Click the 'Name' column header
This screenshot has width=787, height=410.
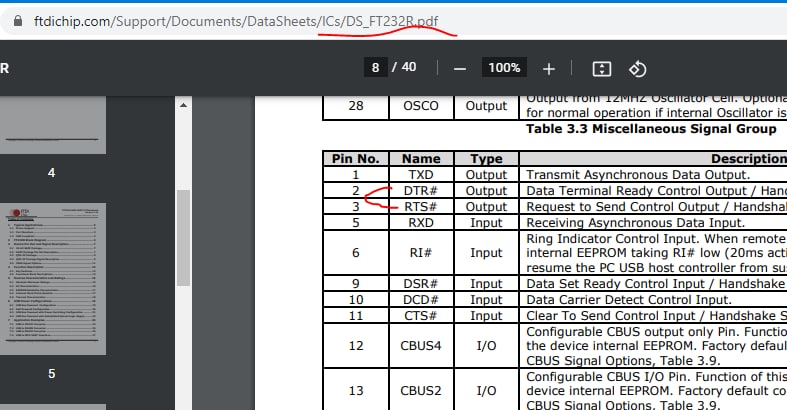(421, 159)
